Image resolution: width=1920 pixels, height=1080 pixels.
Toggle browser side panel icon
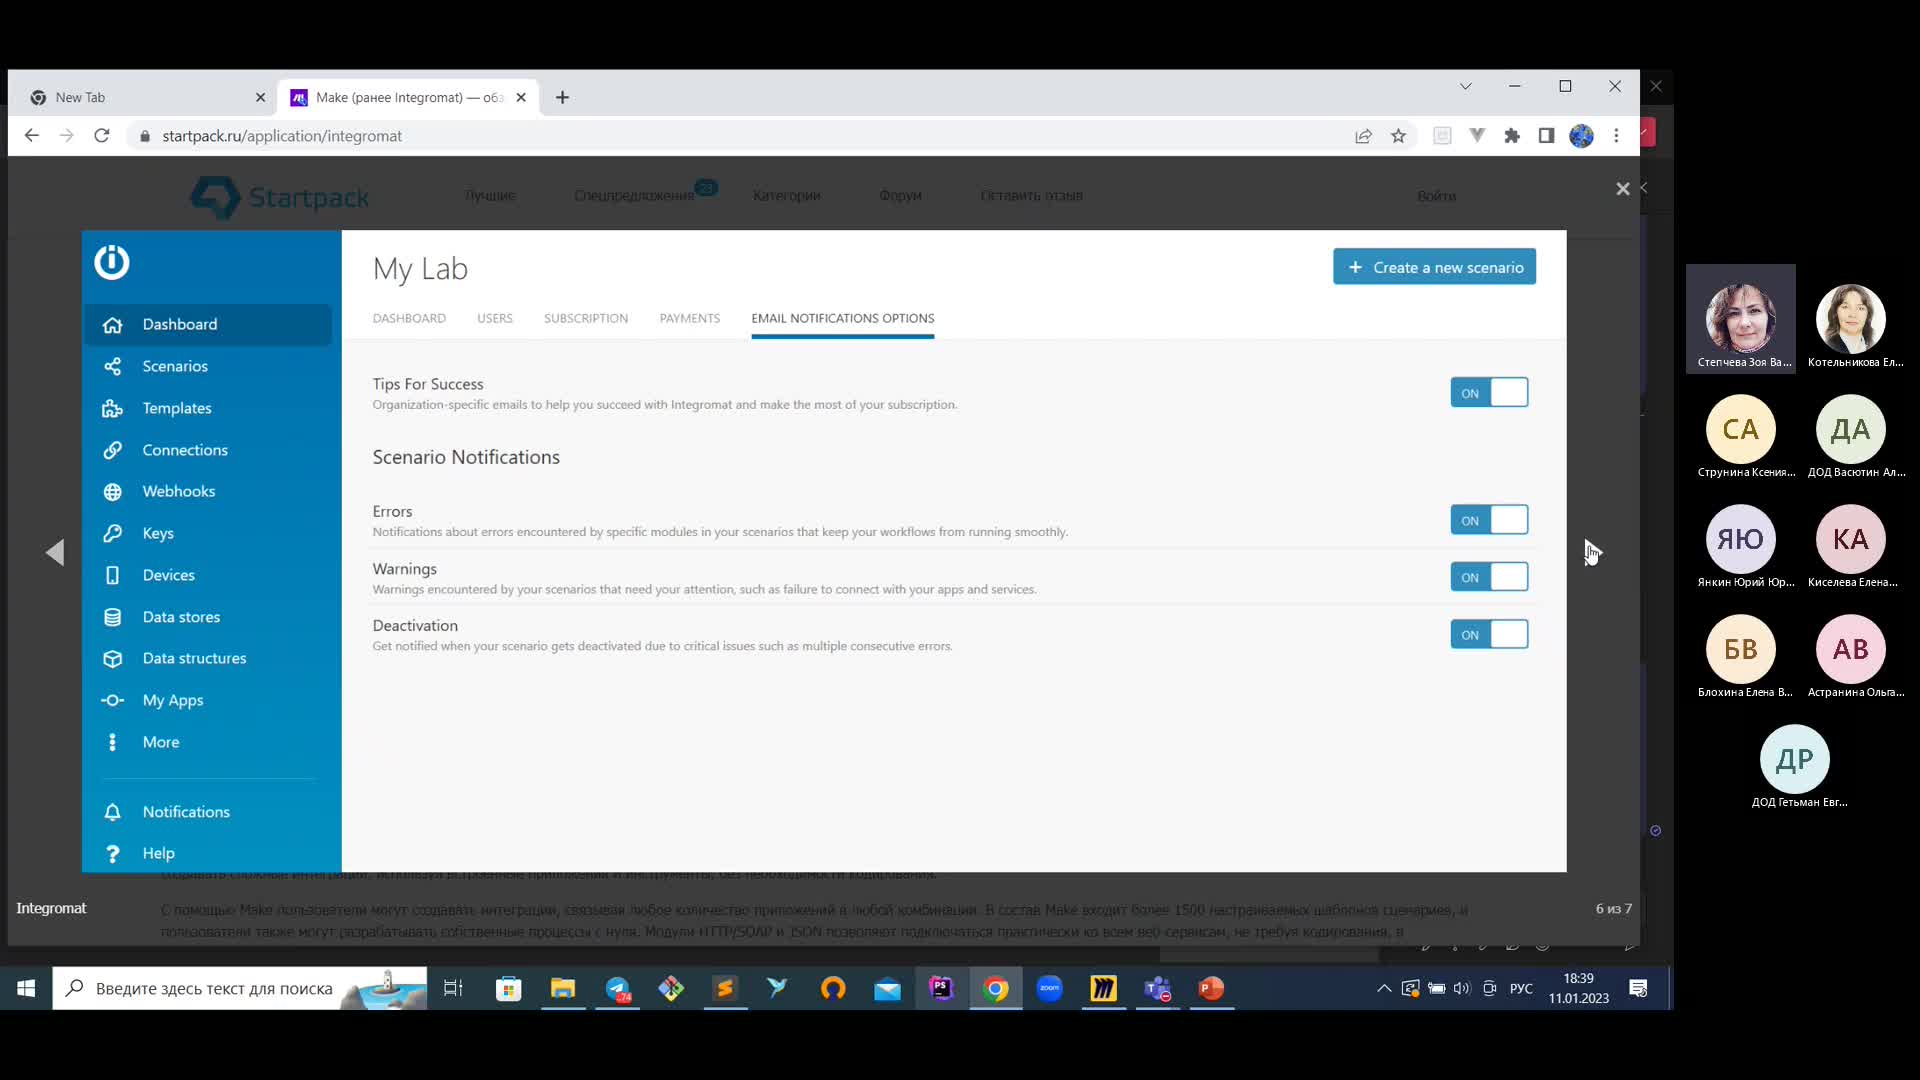1546,136
